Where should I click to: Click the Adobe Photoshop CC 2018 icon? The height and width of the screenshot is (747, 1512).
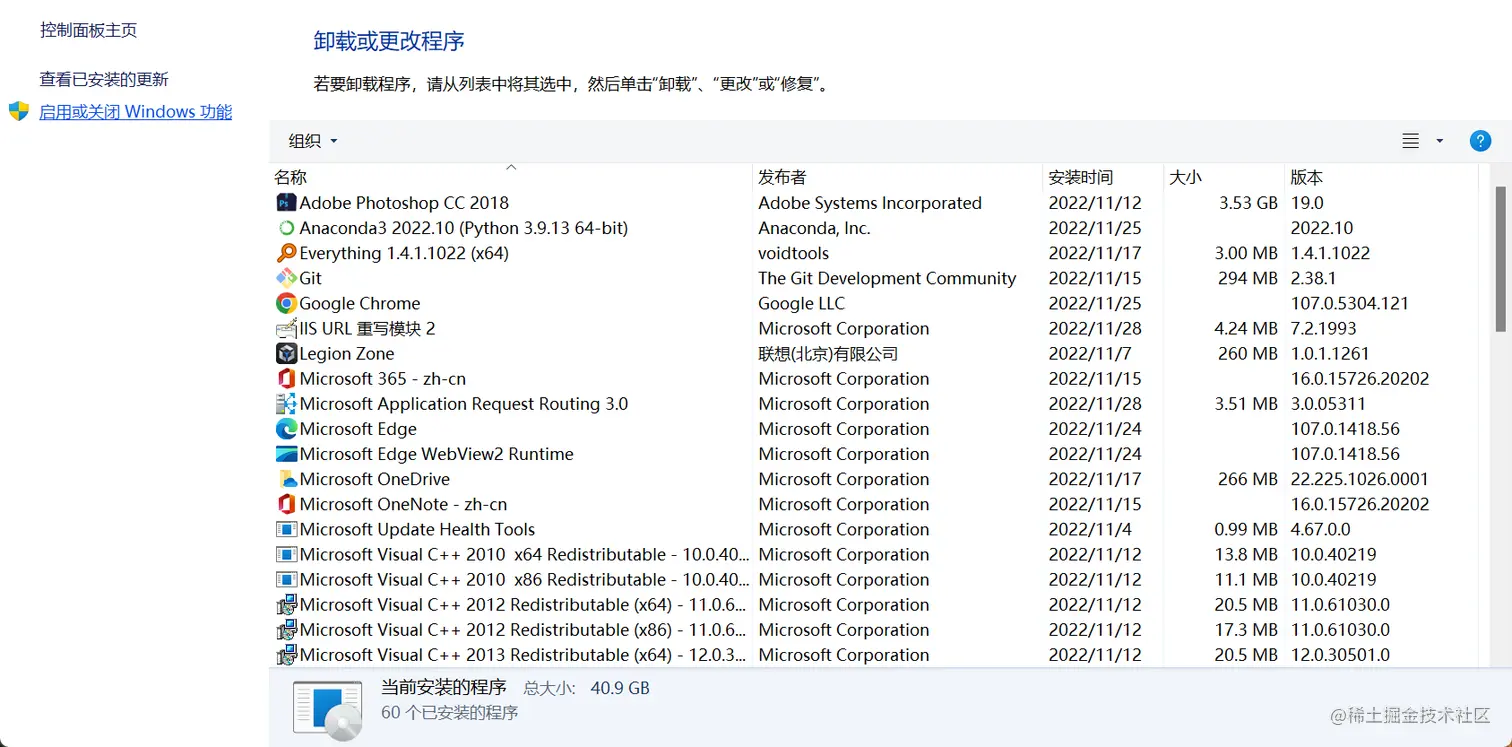pos(286,203)
